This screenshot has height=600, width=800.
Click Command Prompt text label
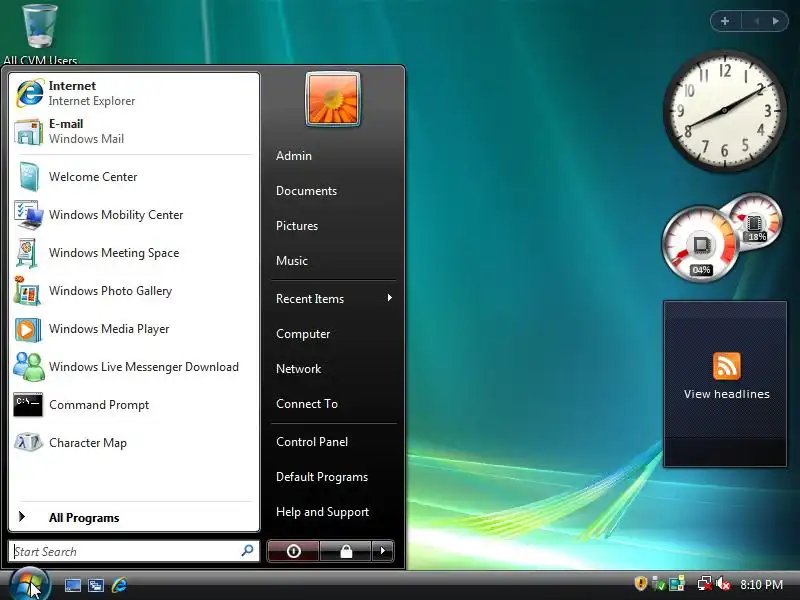click(99, 405)
